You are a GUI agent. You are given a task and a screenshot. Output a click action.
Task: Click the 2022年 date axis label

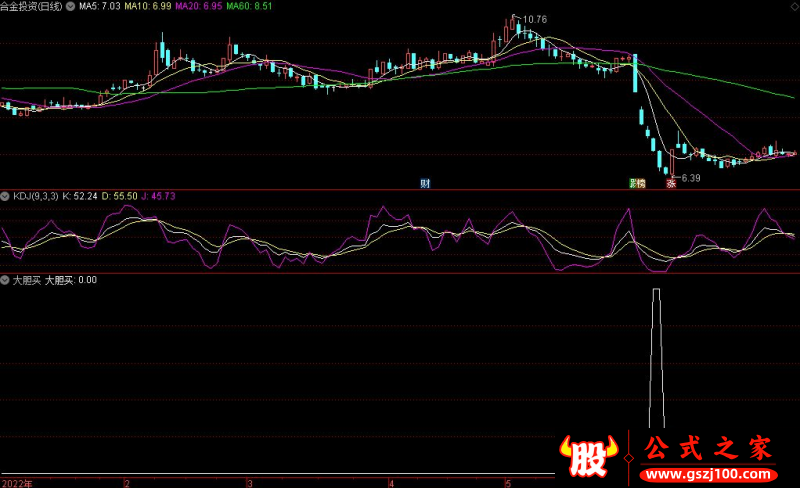(16, 482)
